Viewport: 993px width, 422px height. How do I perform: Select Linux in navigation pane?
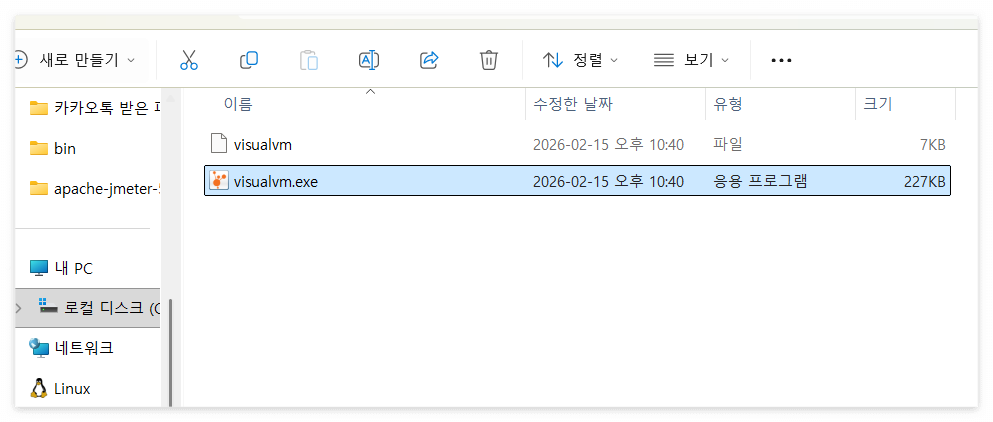point(72,388)
